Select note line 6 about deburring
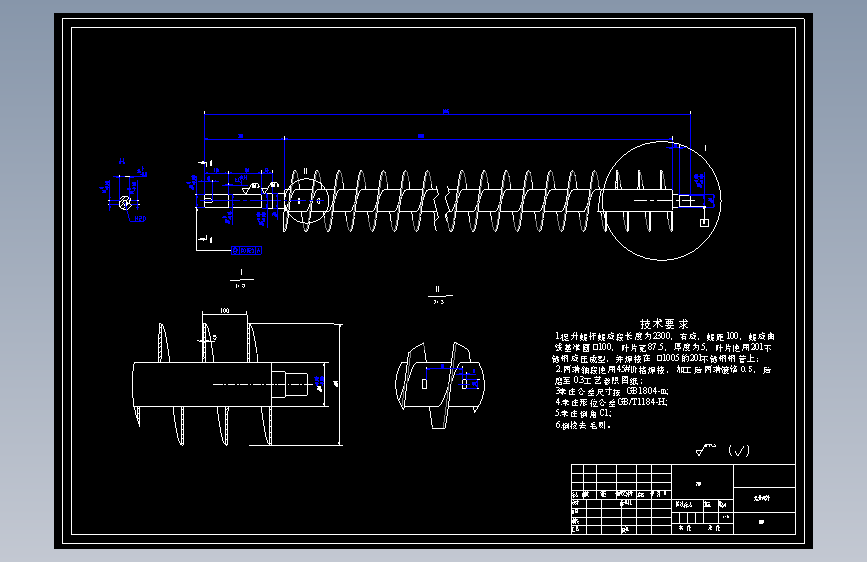Viewport: 867px width, 562px height. (x=583, y=425)
